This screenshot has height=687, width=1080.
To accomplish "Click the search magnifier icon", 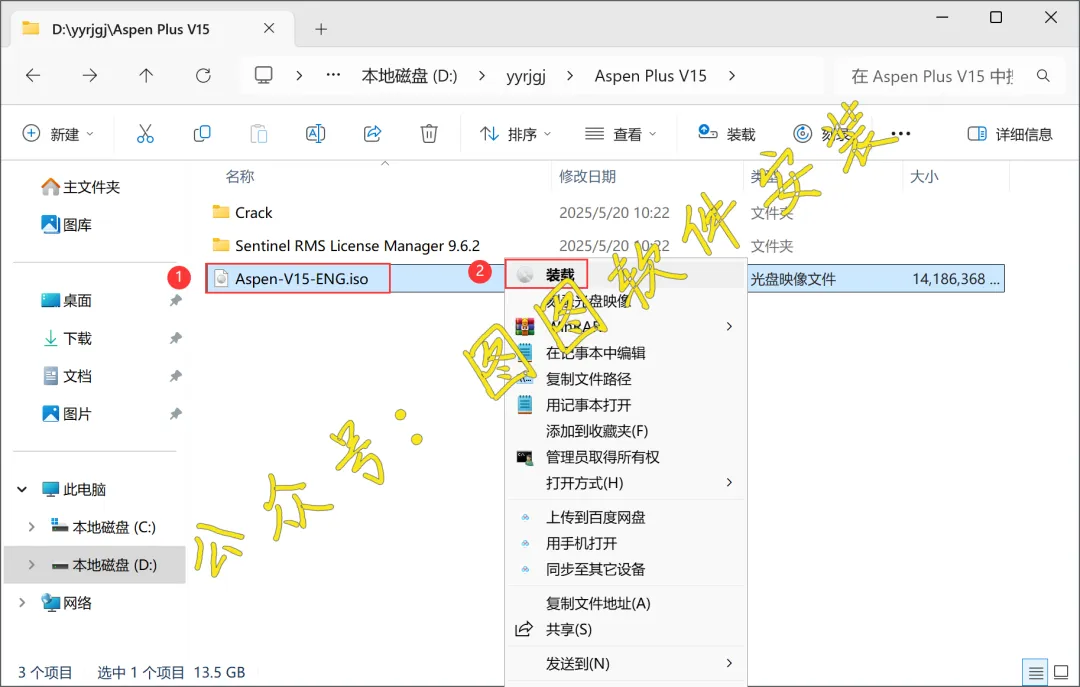I will tap(1043, 76).
